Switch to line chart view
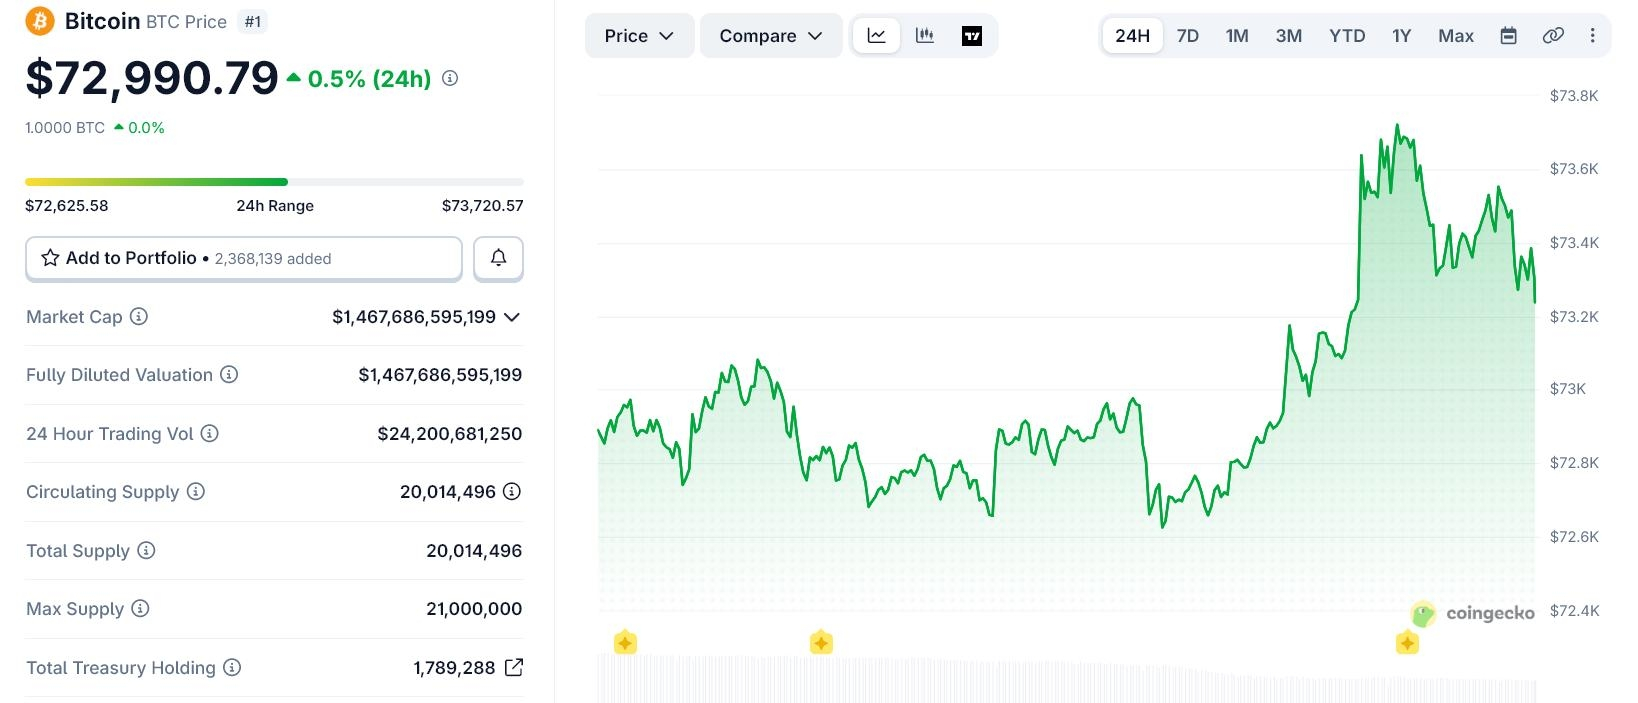This screenshot has height=703, width=1638. 877,36
